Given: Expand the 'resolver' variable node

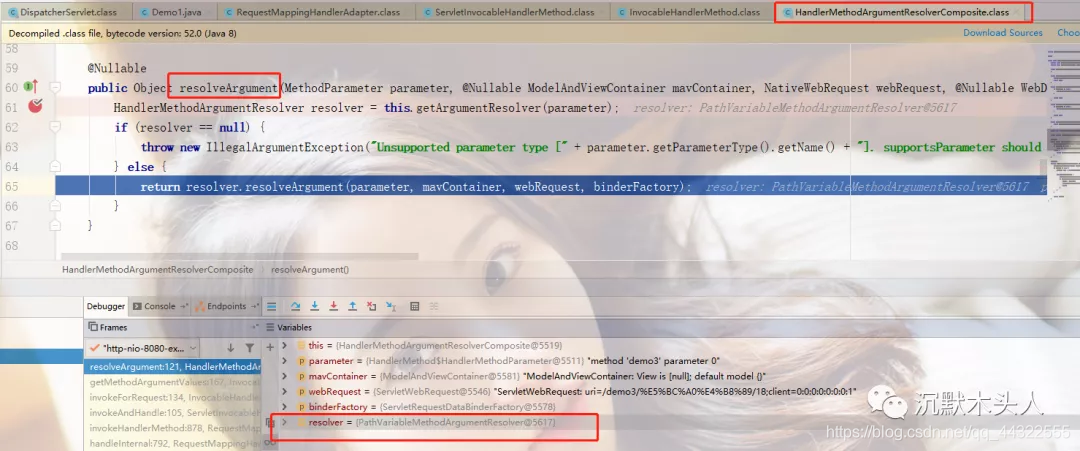Looking at the screenshot, I should [285, 422].
